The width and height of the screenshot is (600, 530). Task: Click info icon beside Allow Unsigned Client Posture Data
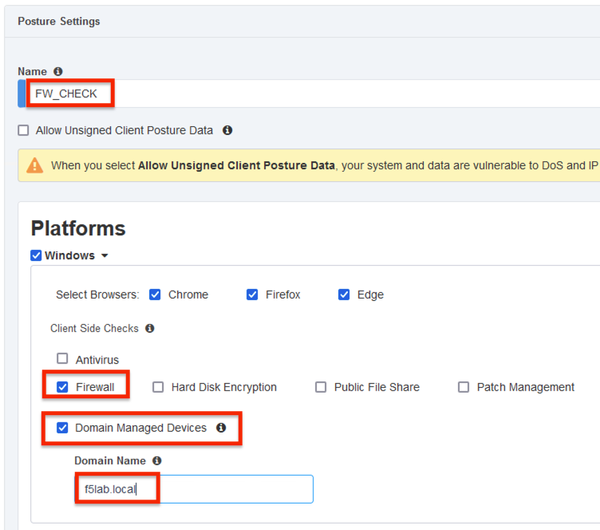(227, 130)
